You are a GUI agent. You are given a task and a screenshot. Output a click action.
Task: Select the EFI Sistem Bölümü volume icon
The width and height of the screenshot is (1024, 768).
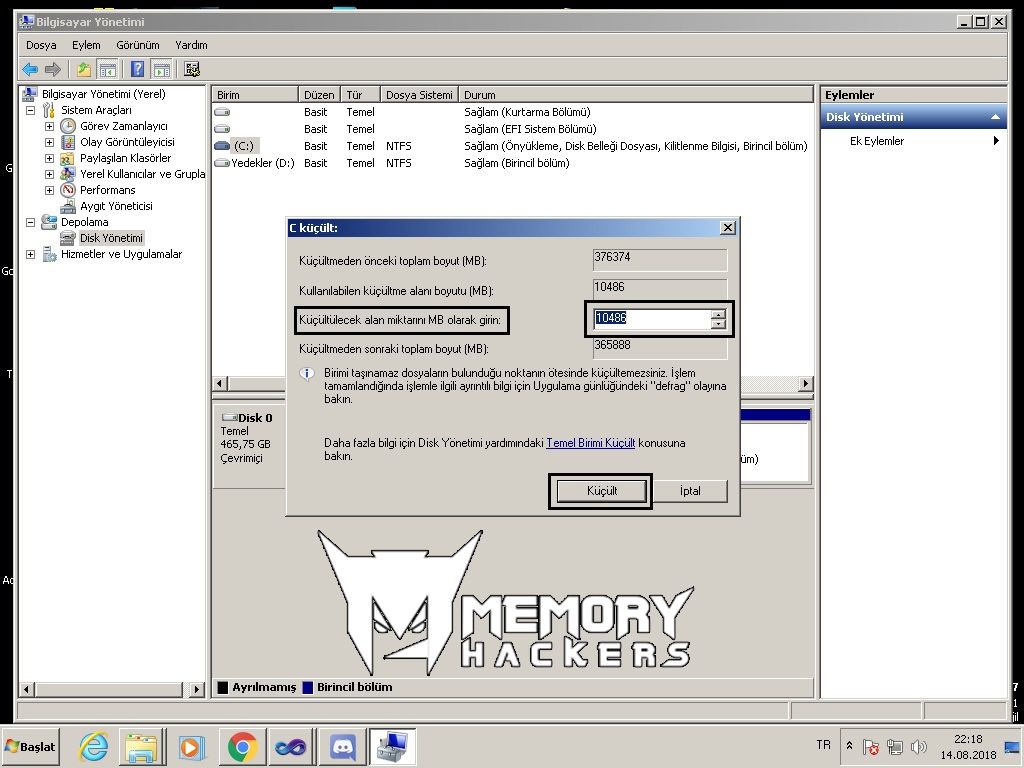[x=222, y=129]
